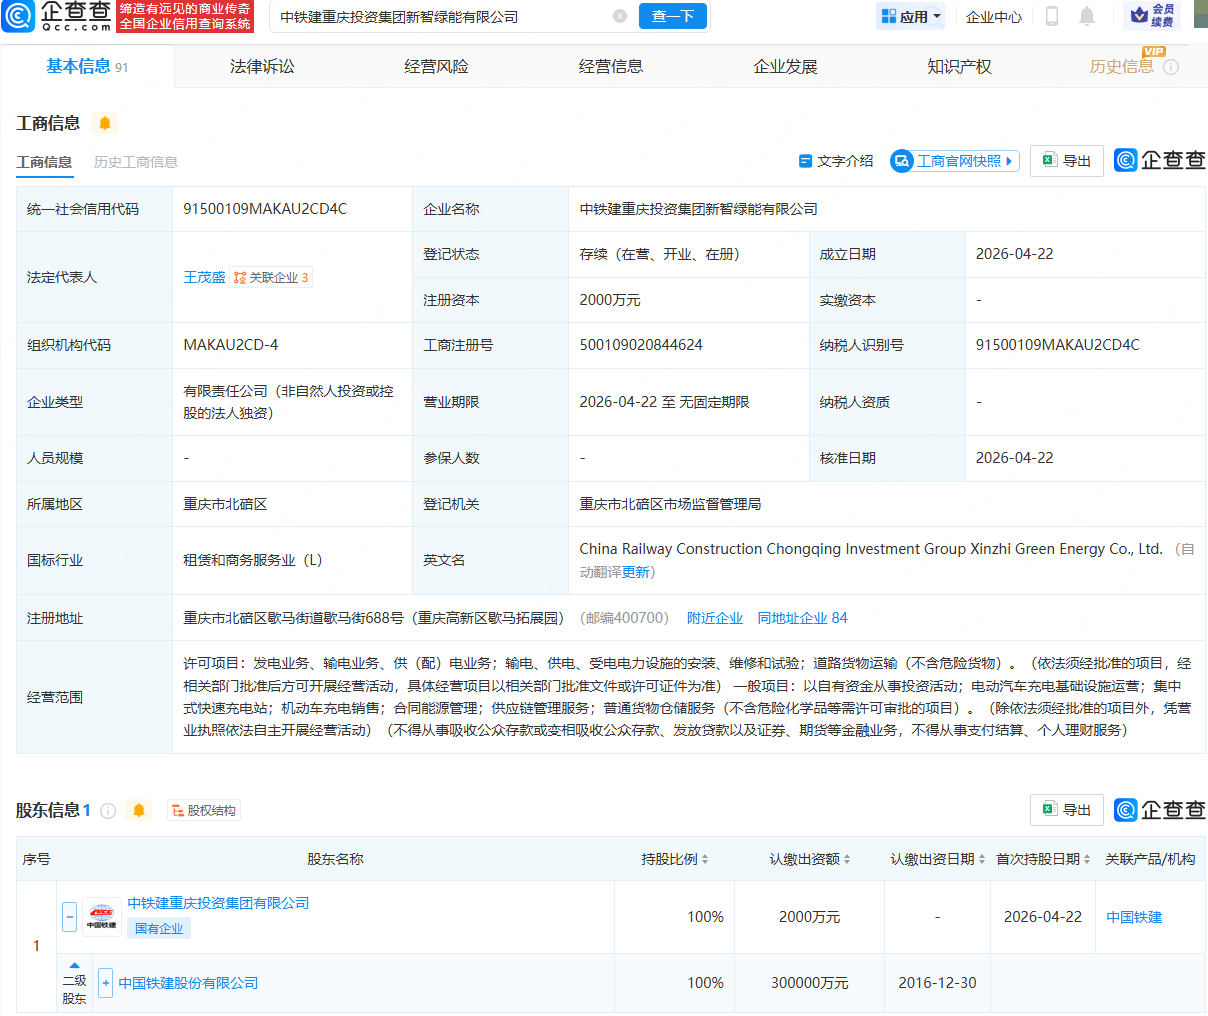The image size is (1208, 1016).
Task: Select the 历史工商信息 sub-tab
Action: tap(136, 162)
